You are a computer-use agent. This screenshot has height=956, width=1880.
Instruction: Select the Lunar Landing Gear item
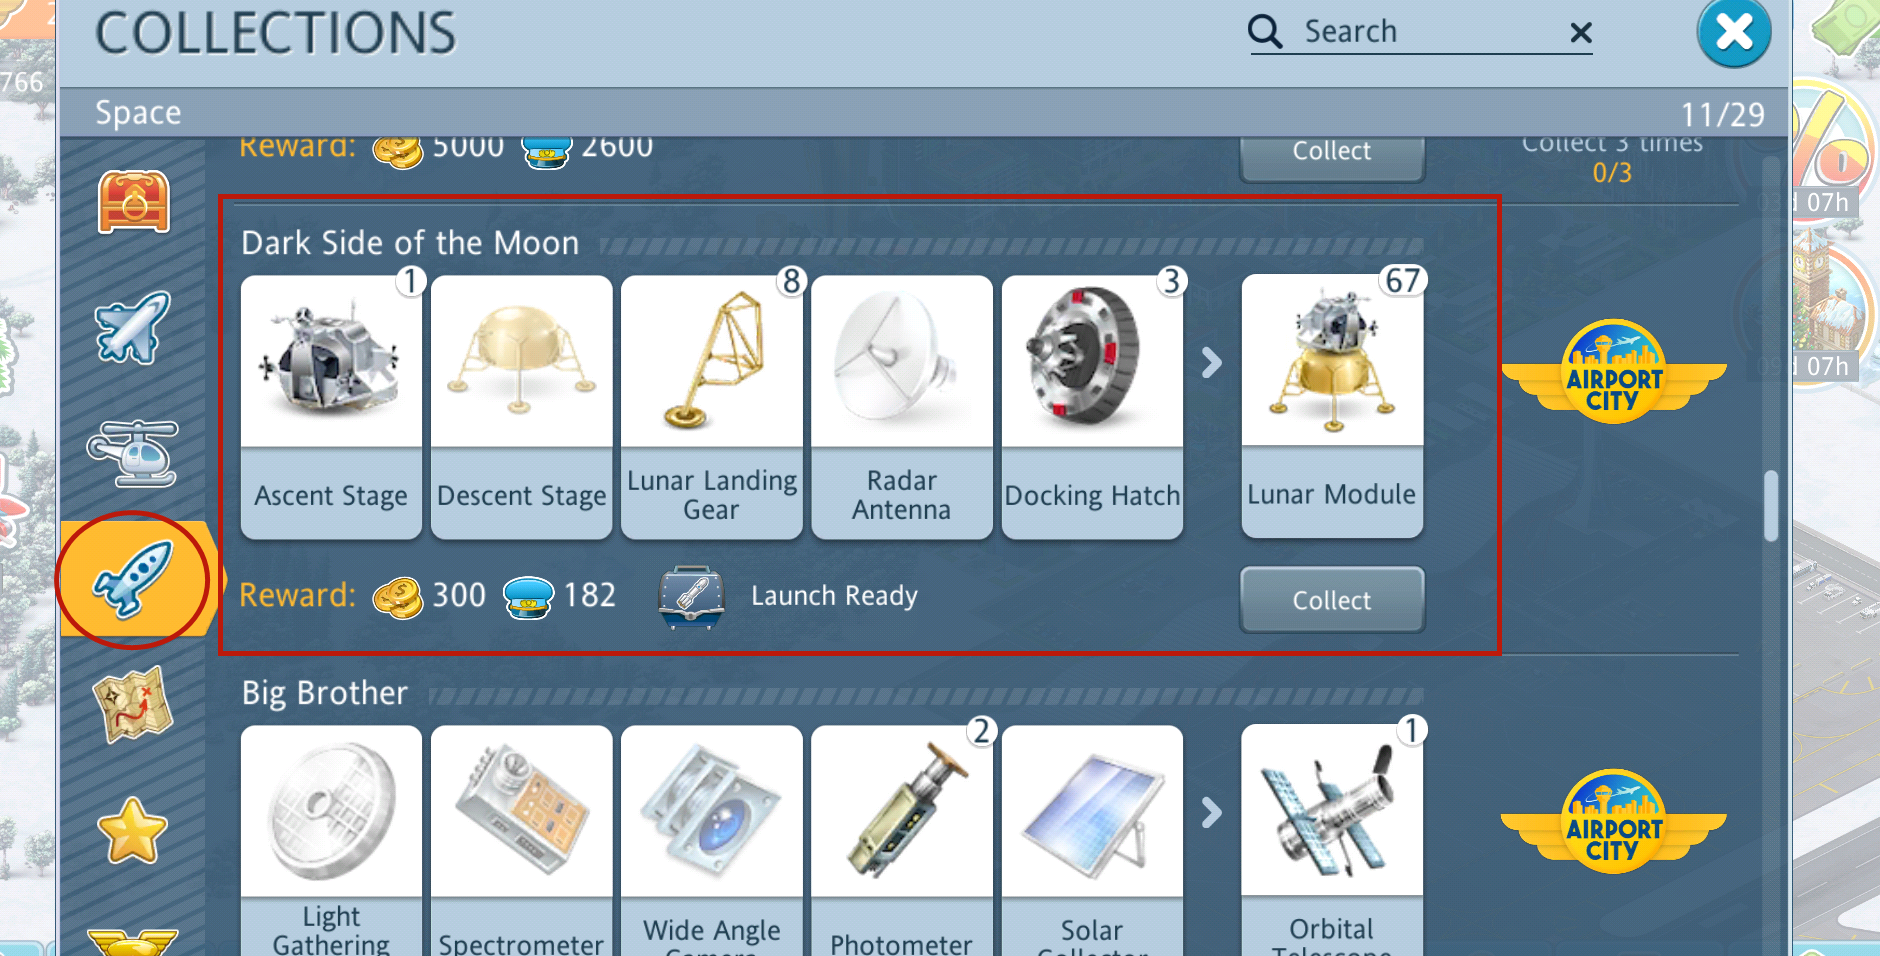click(711, 407)
